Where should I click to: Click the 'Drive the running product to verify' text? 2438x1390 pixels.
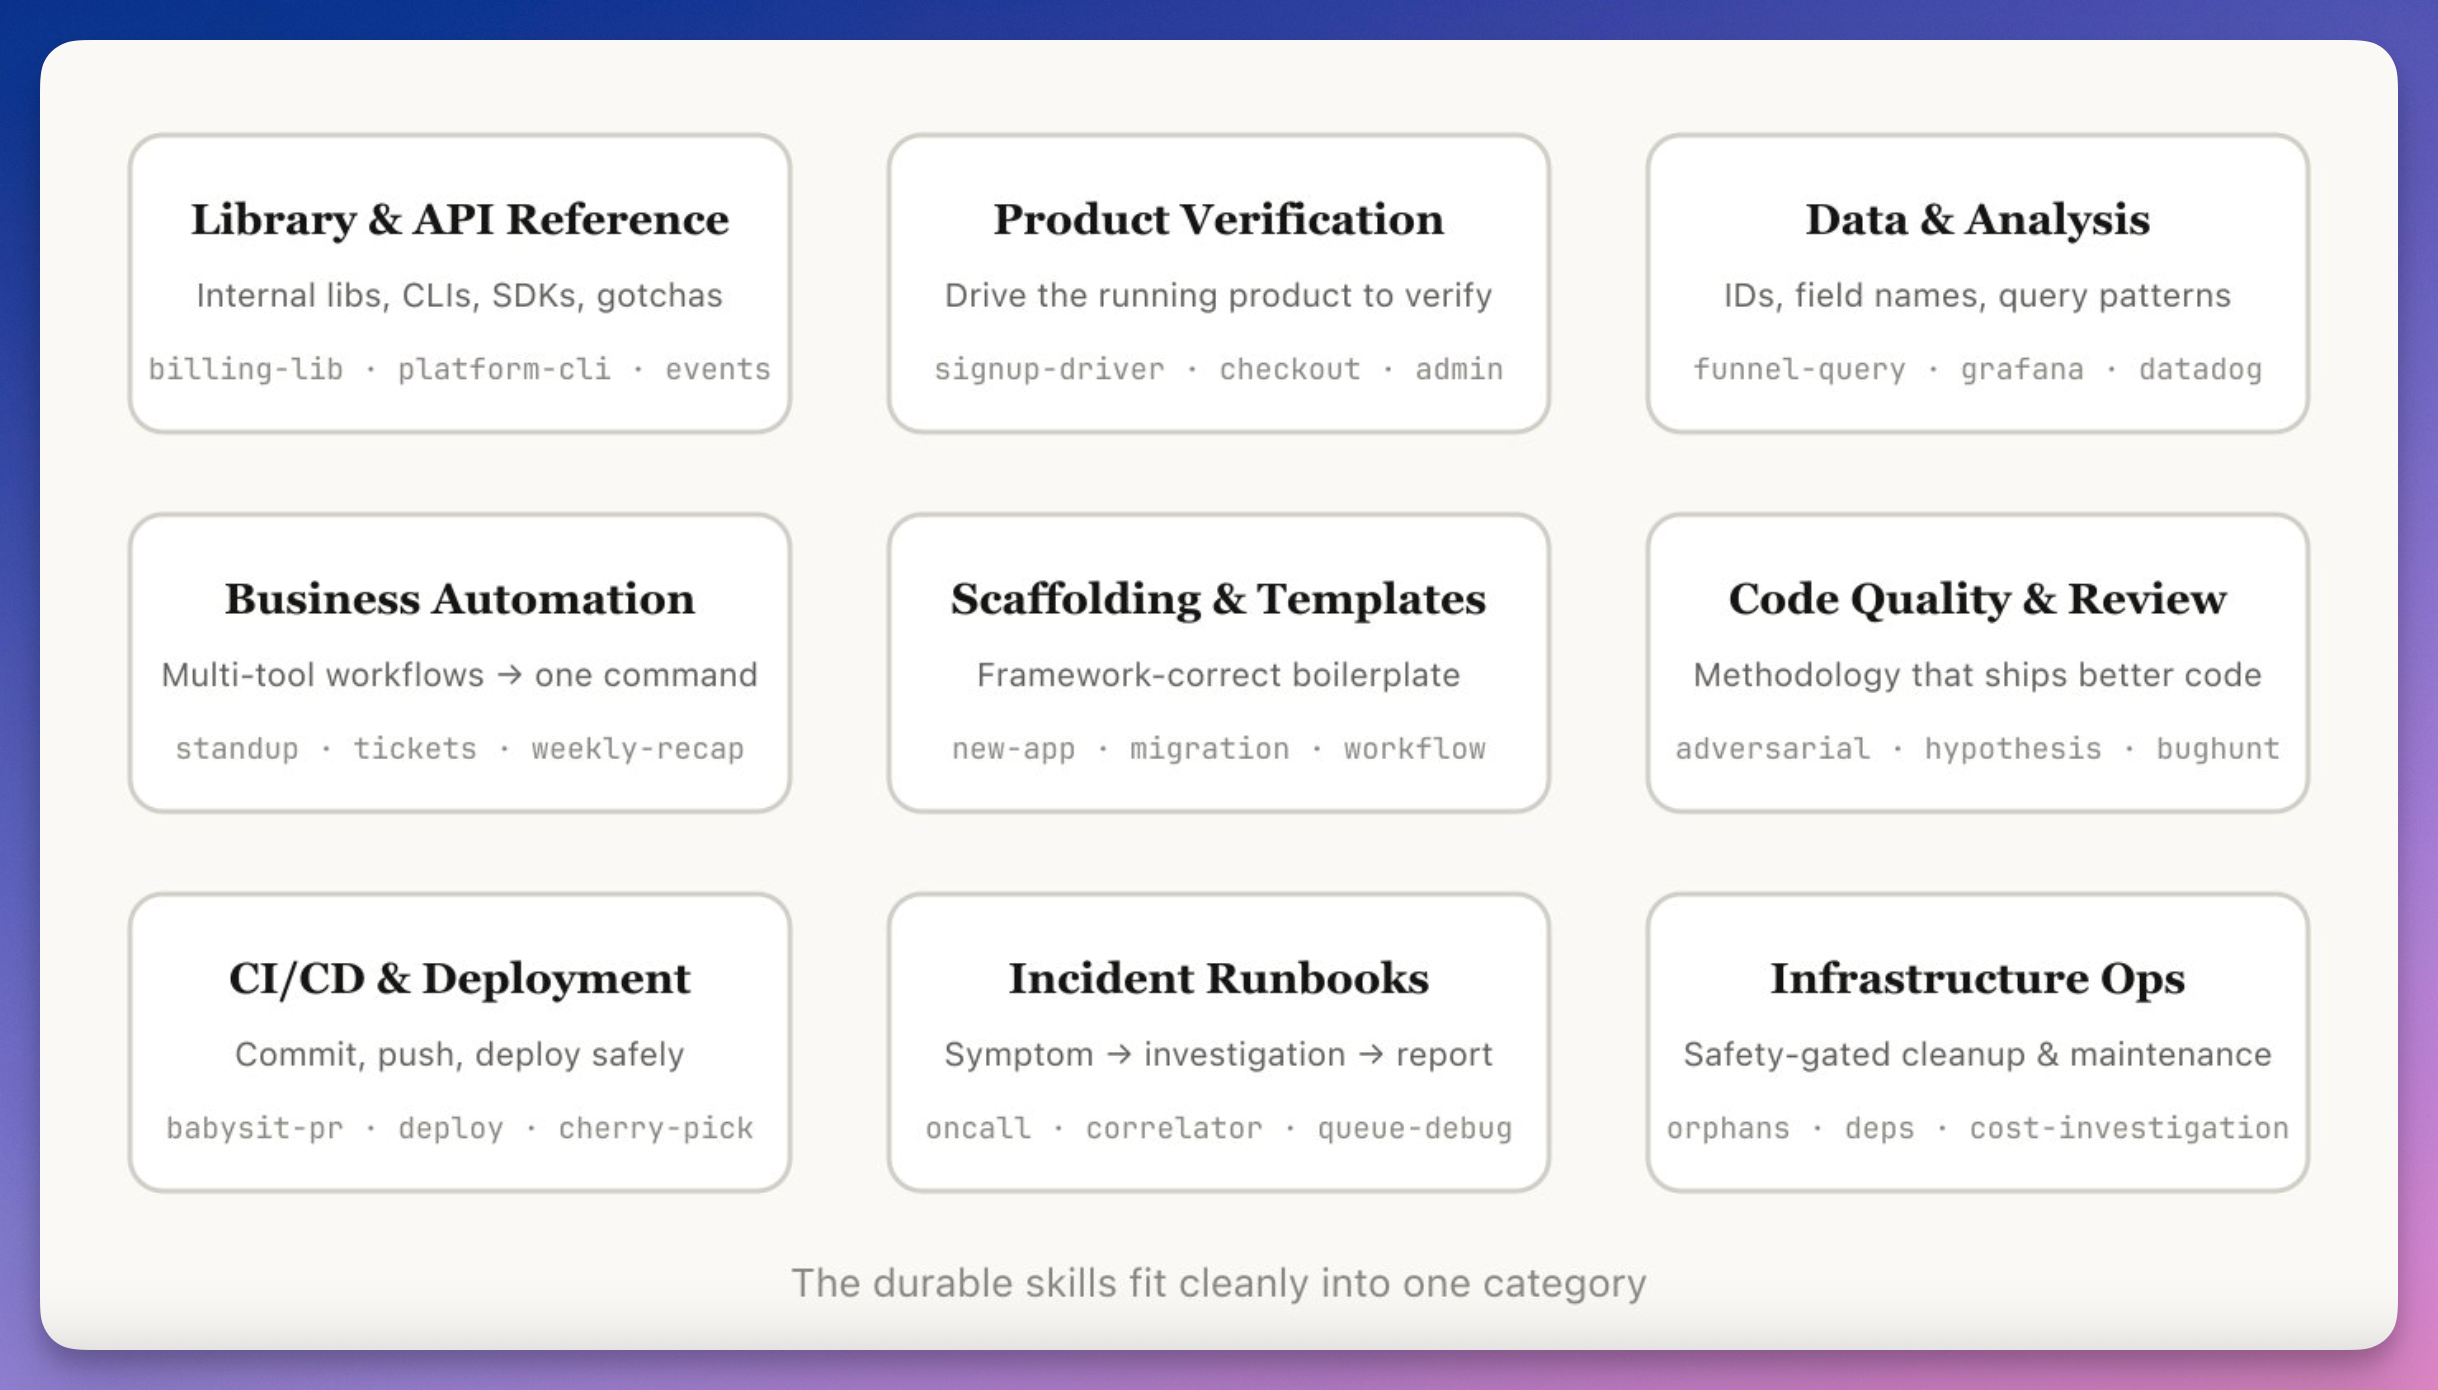(x=1218, y=295)
